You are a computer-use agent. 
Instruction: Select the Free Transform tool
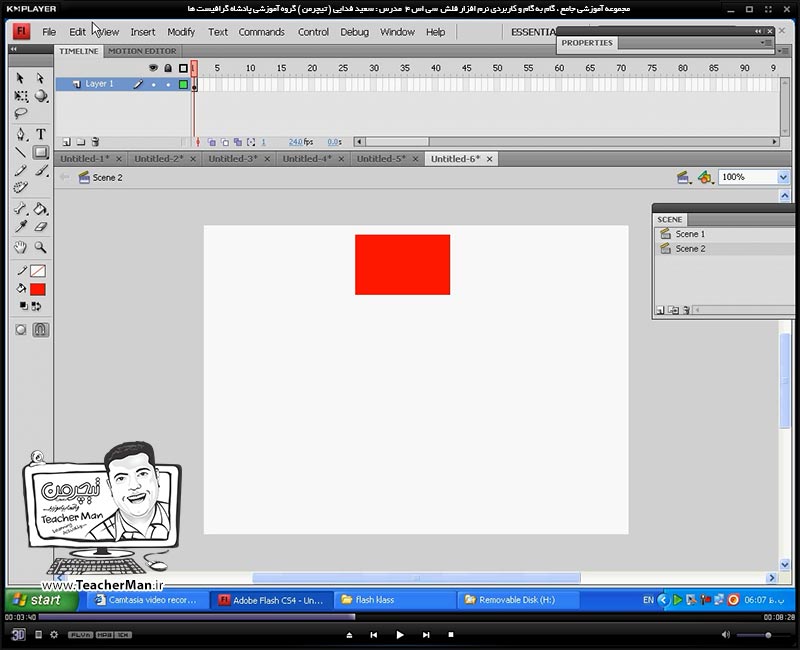click(x=21, y=96)
